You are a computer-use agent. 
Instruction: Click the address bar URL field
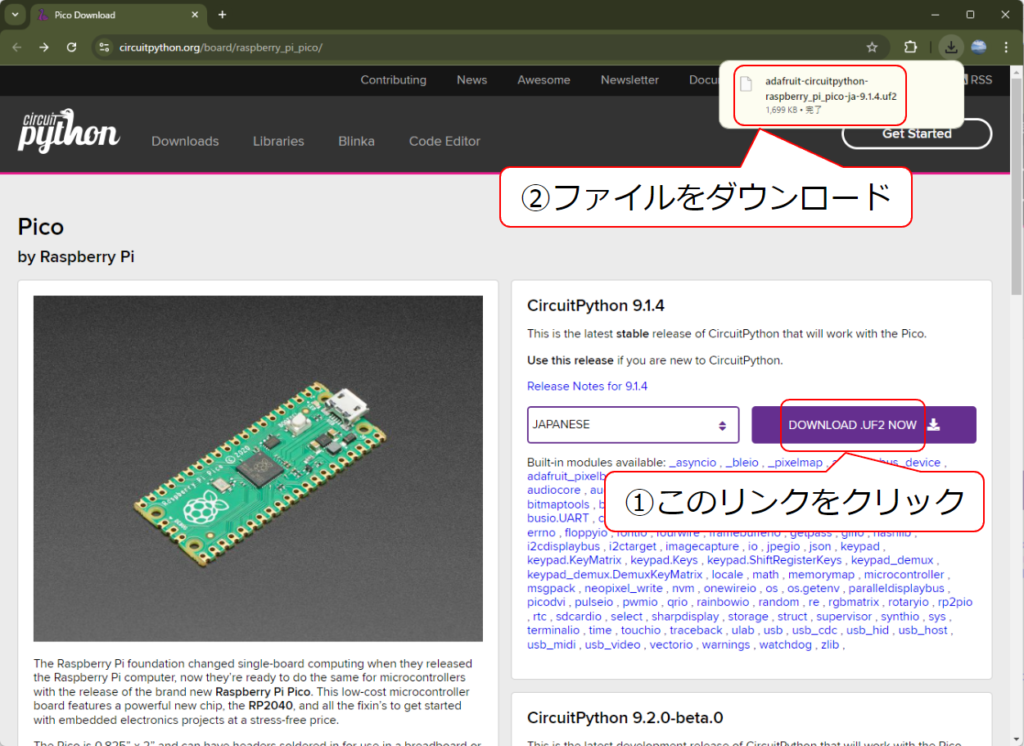[490, 47]
